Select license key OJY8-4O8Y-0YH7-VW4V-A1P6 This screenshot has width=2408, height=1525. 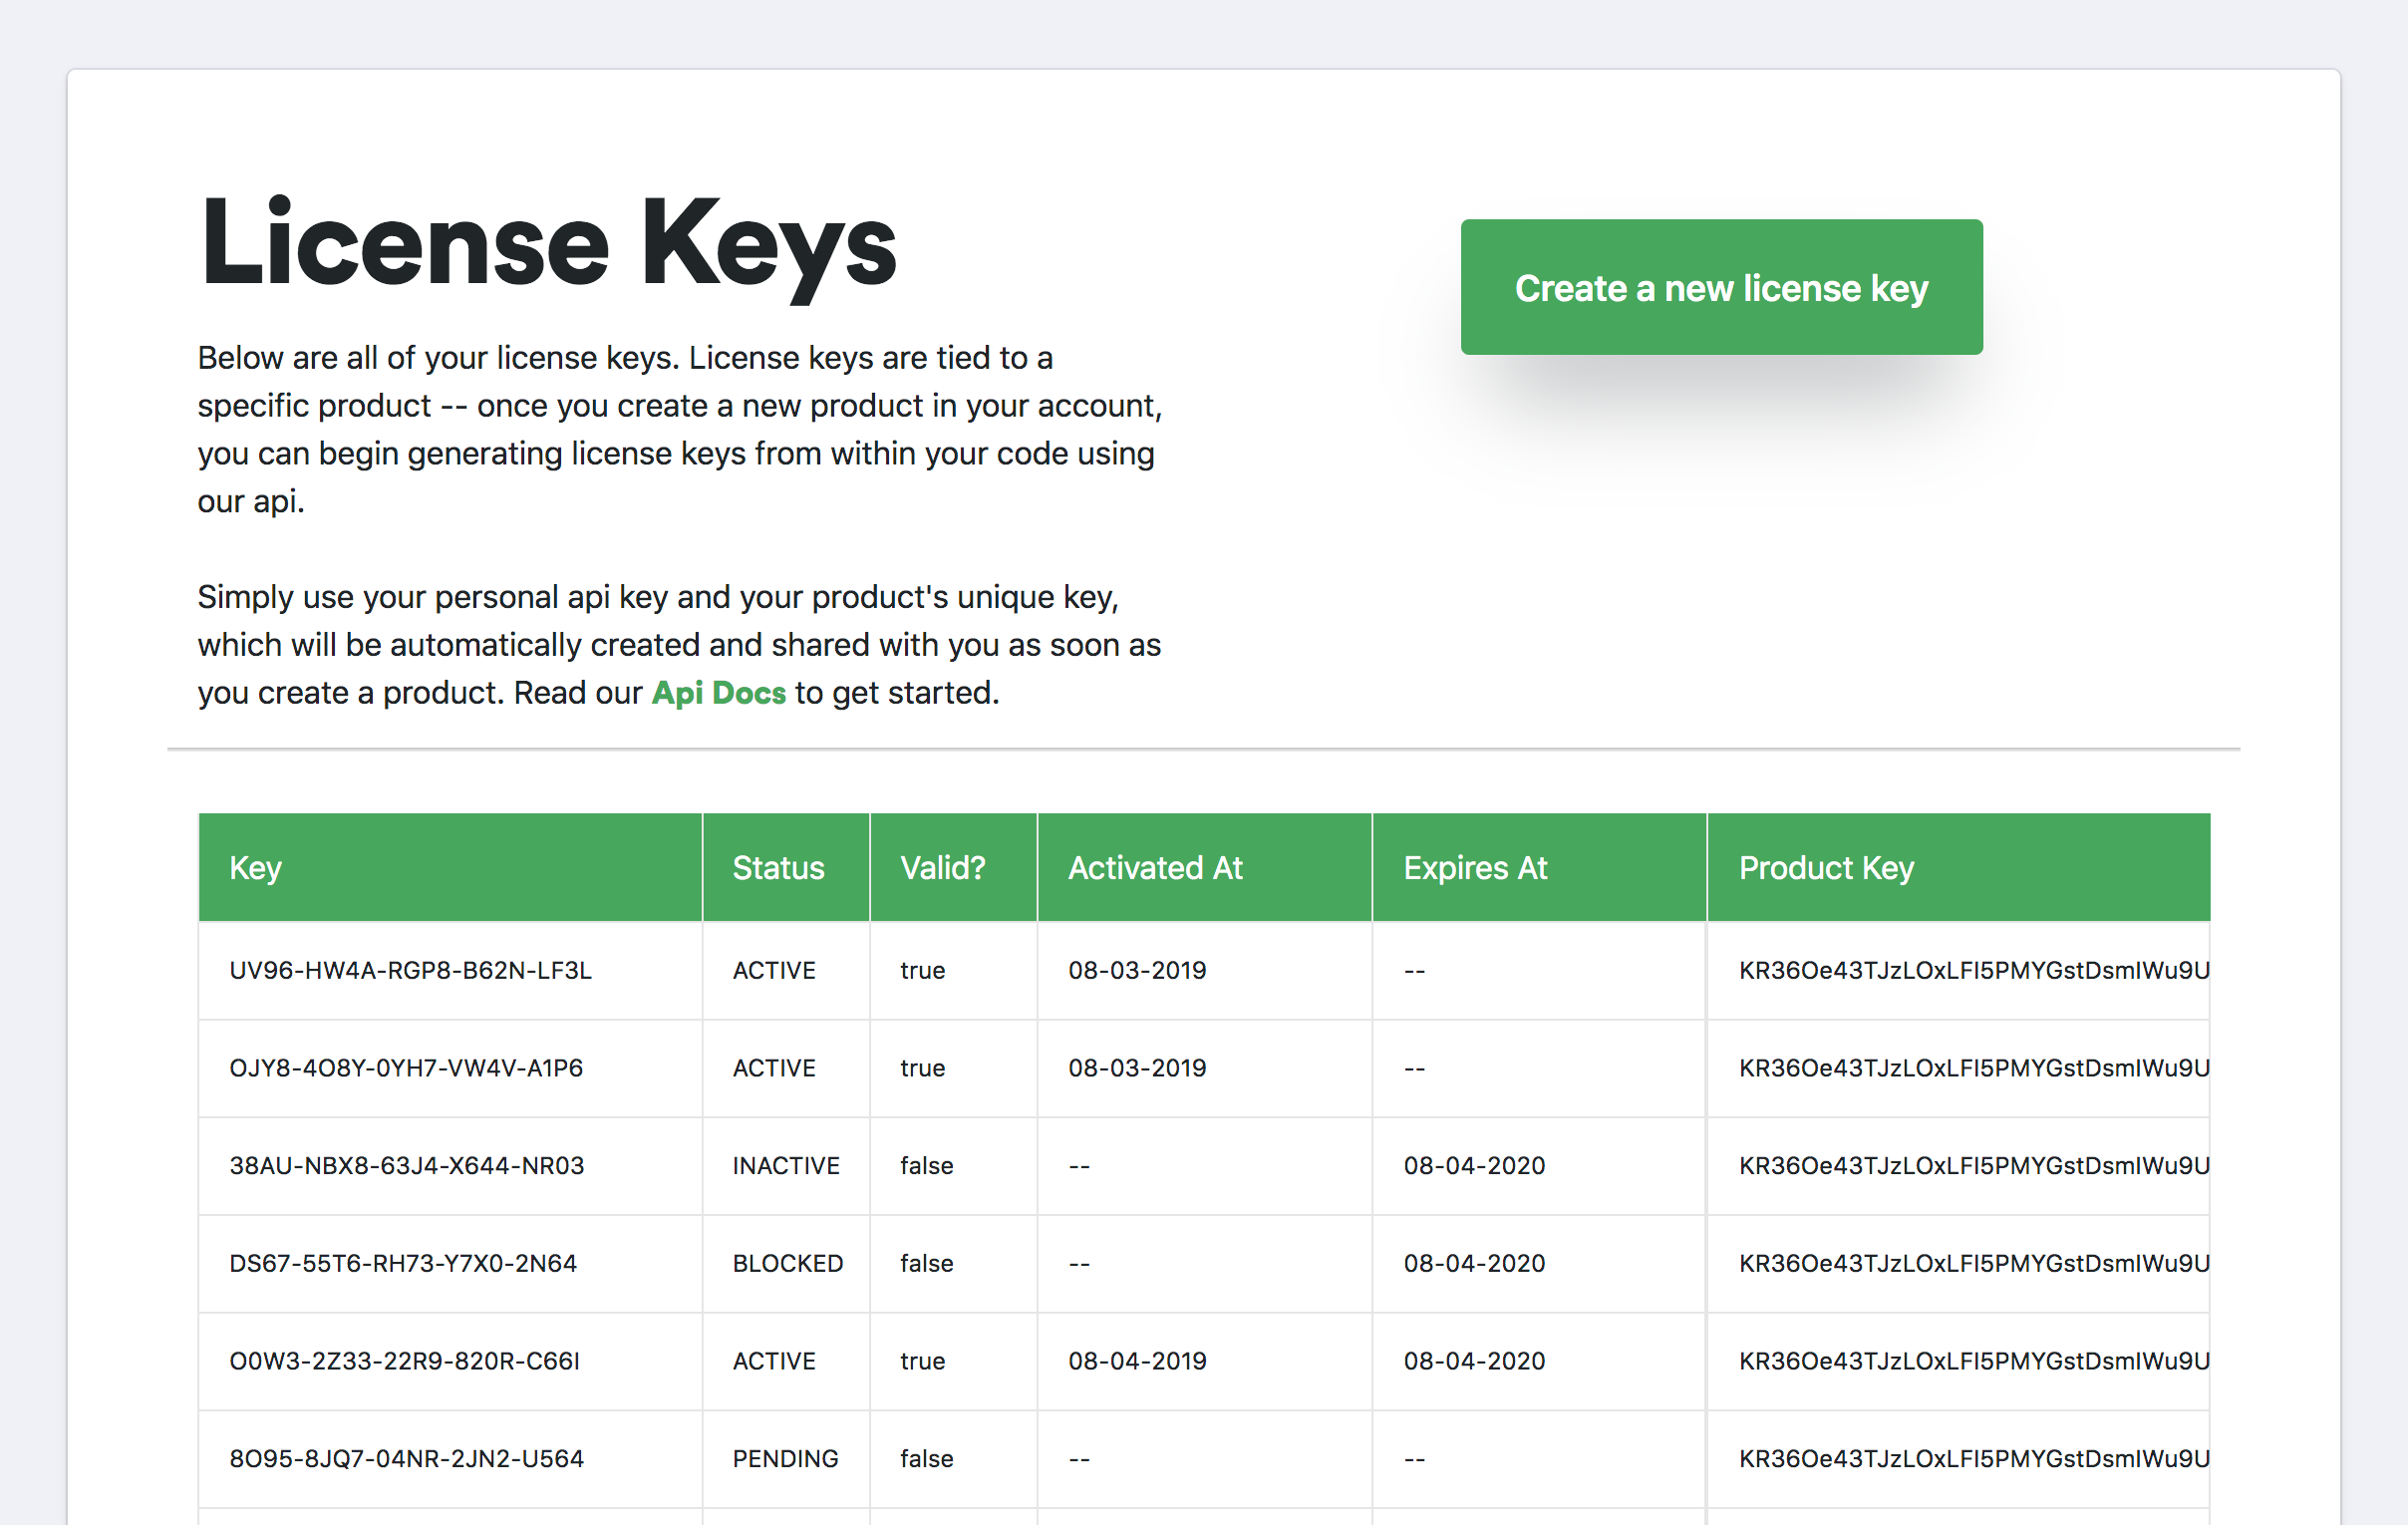(x=405, y=1067)
